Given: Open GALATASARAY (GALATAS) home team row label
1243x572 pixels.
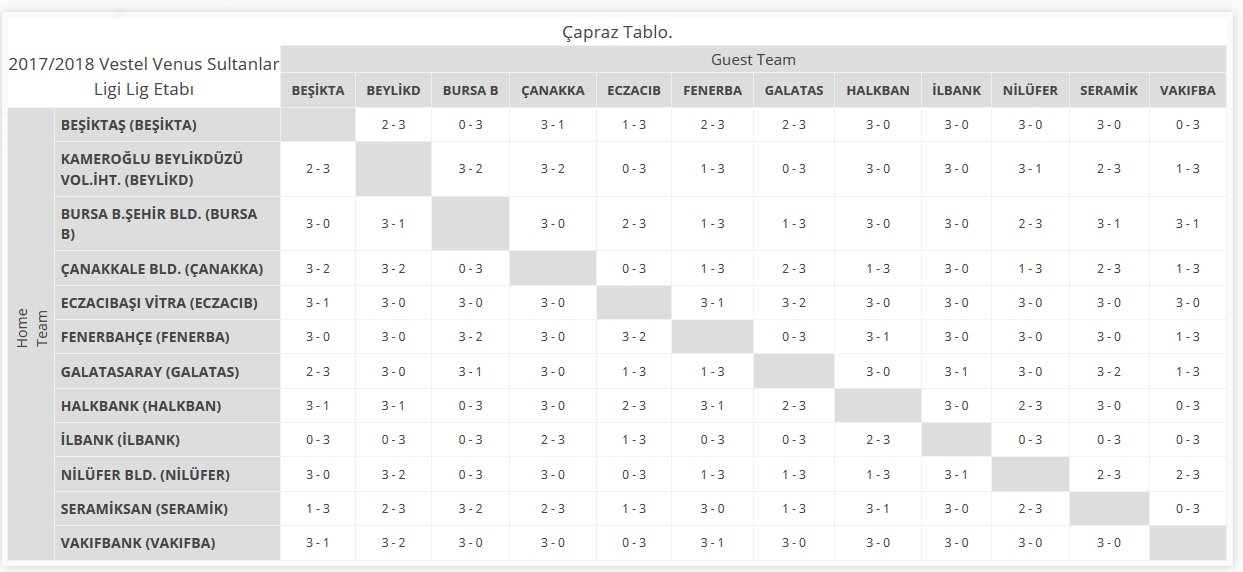Looking at the screenshot, I should coord(149,372).
